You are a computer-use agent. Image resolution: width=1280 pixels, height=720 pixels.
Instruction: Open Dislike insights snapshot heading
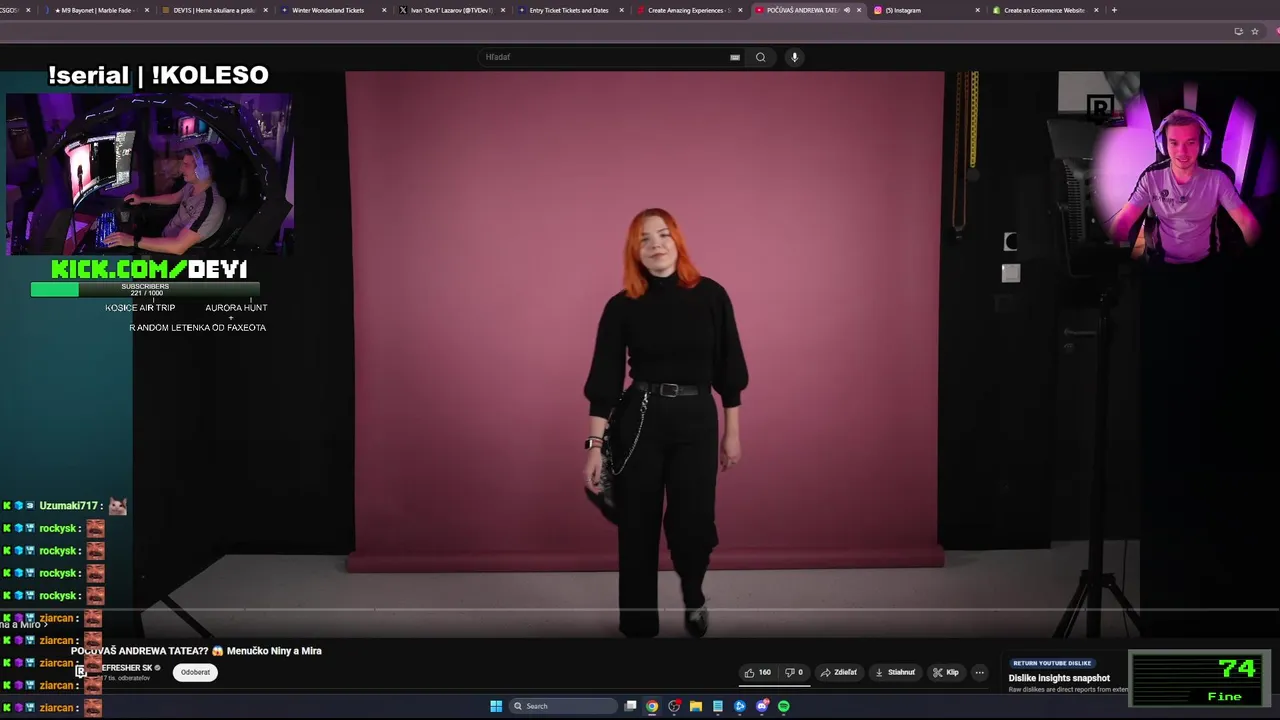(x=1059, y=678)
